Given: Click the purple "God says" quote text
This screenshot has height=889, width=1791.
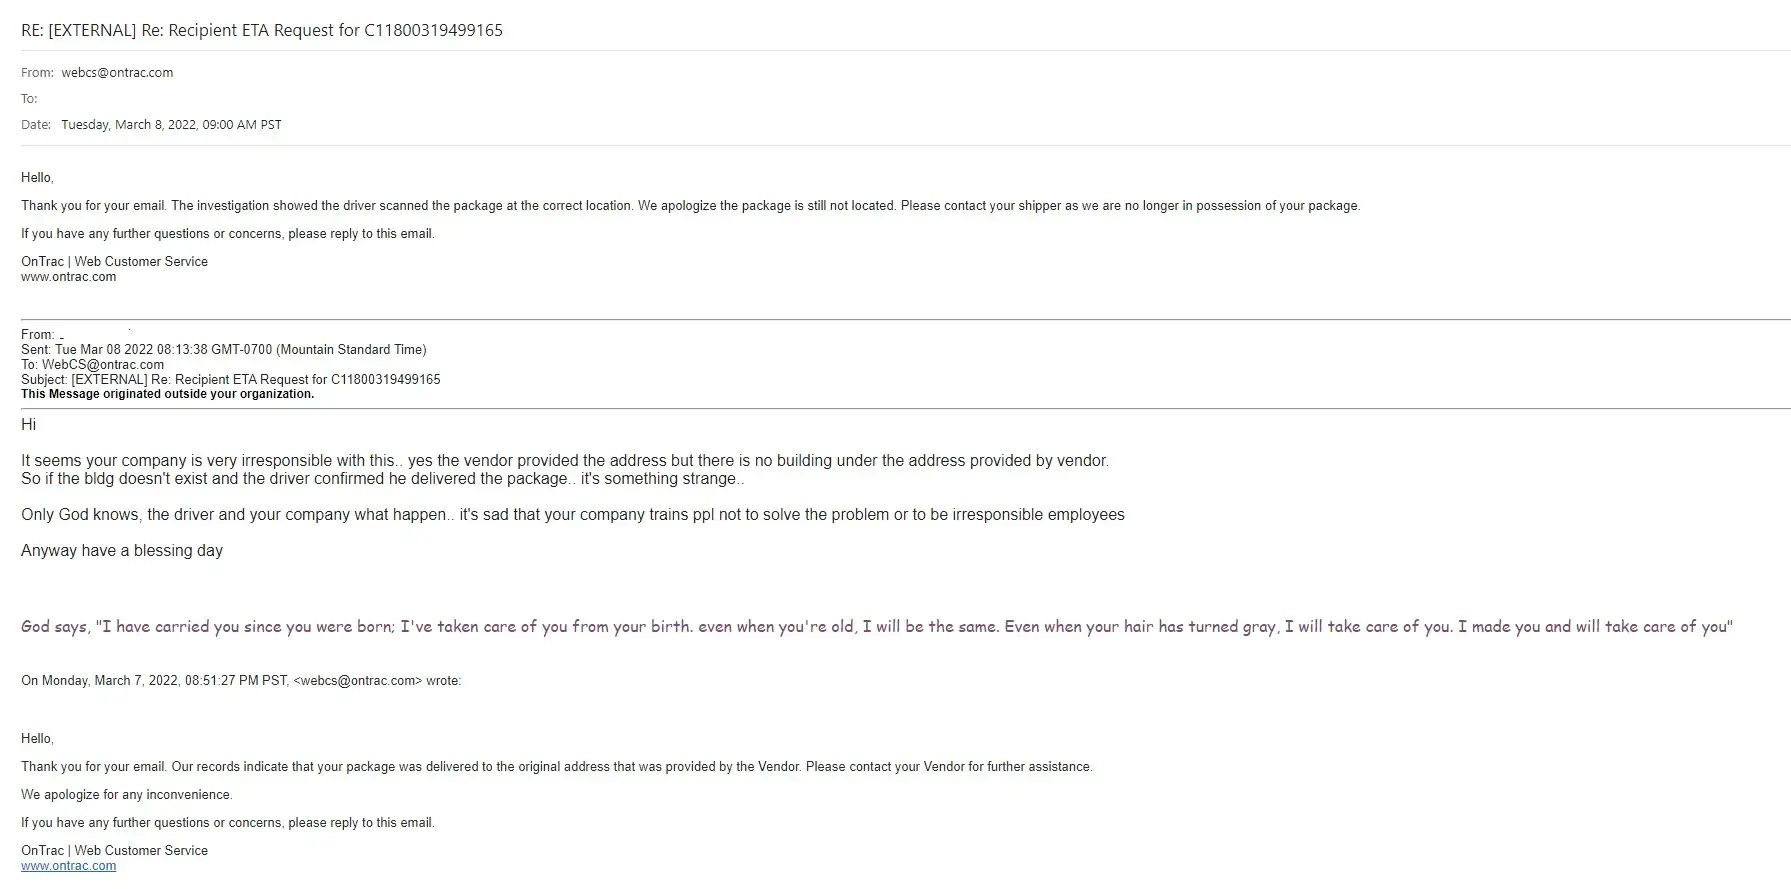Looking at the screenshot, I should 876,627.
